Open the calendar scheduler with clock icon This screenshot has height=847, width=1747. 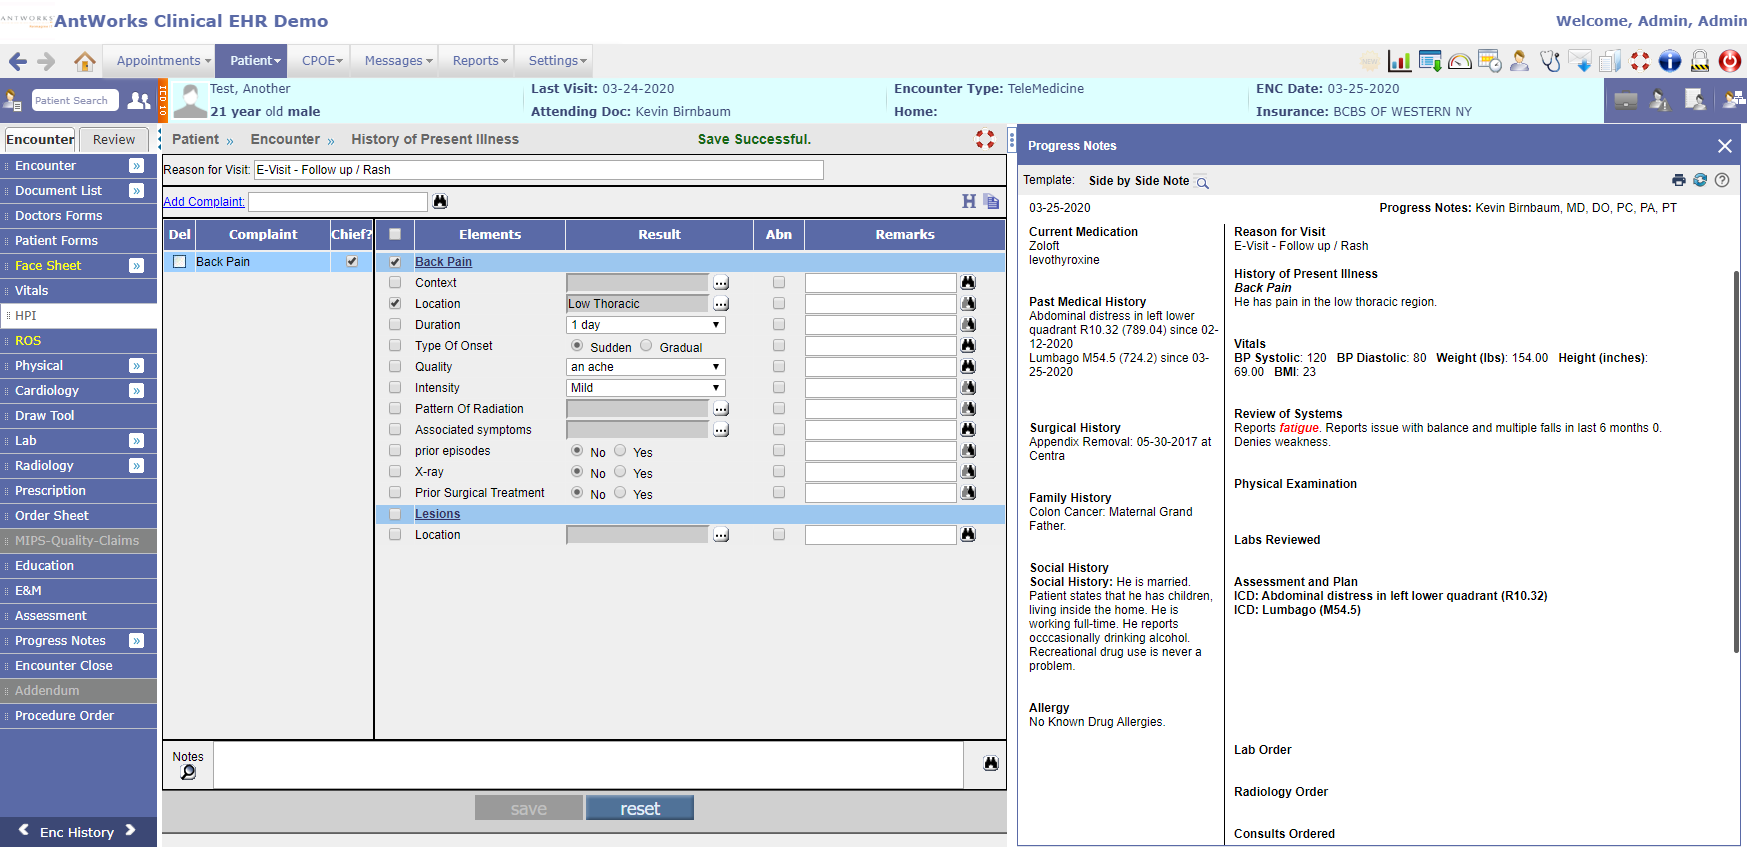click(x=1490, y=61)
